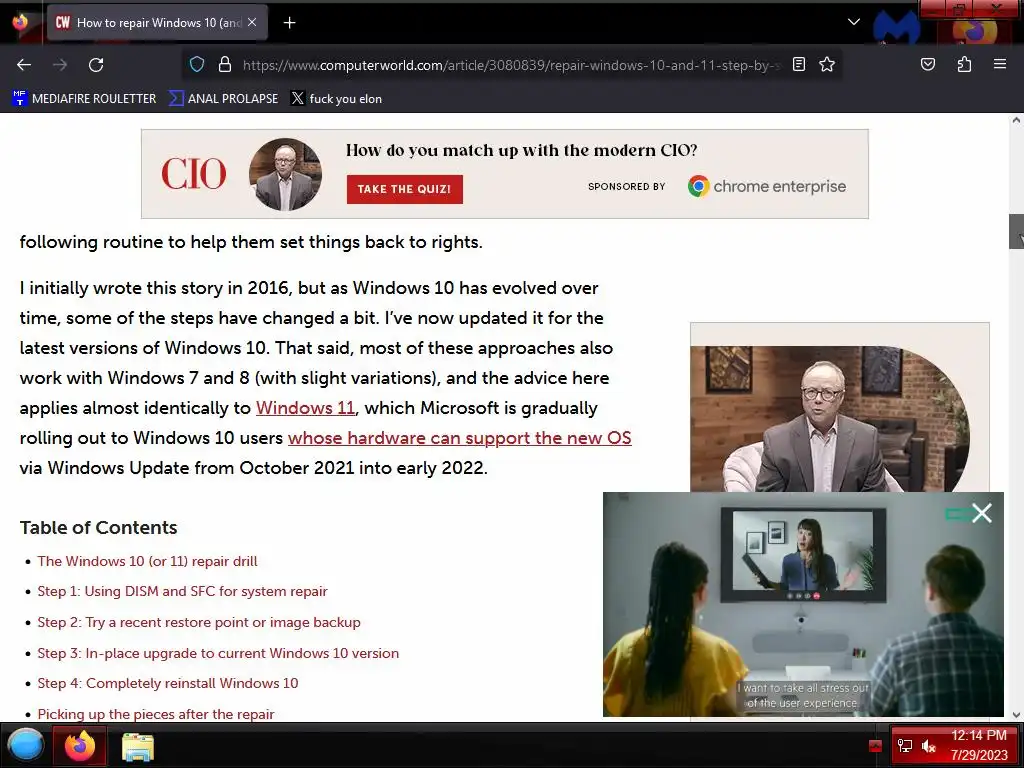The width and height of the screenshot is (1024, 768).
Task: Bookmark this page with the star
Action: [827, 64]
